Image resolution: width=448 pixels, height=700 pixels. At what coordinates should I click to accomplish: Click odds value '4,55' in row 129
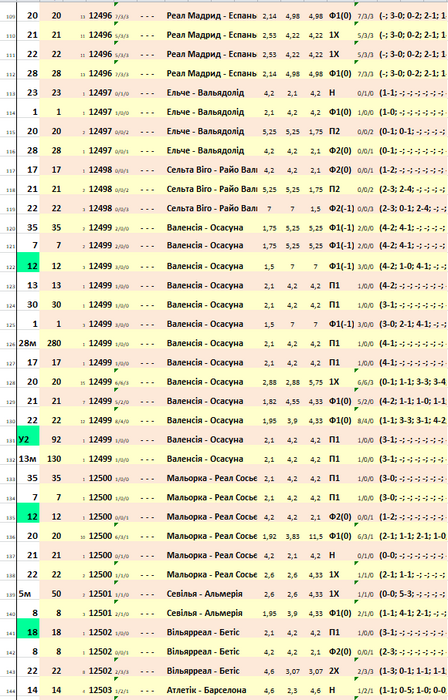coord(292,402)
